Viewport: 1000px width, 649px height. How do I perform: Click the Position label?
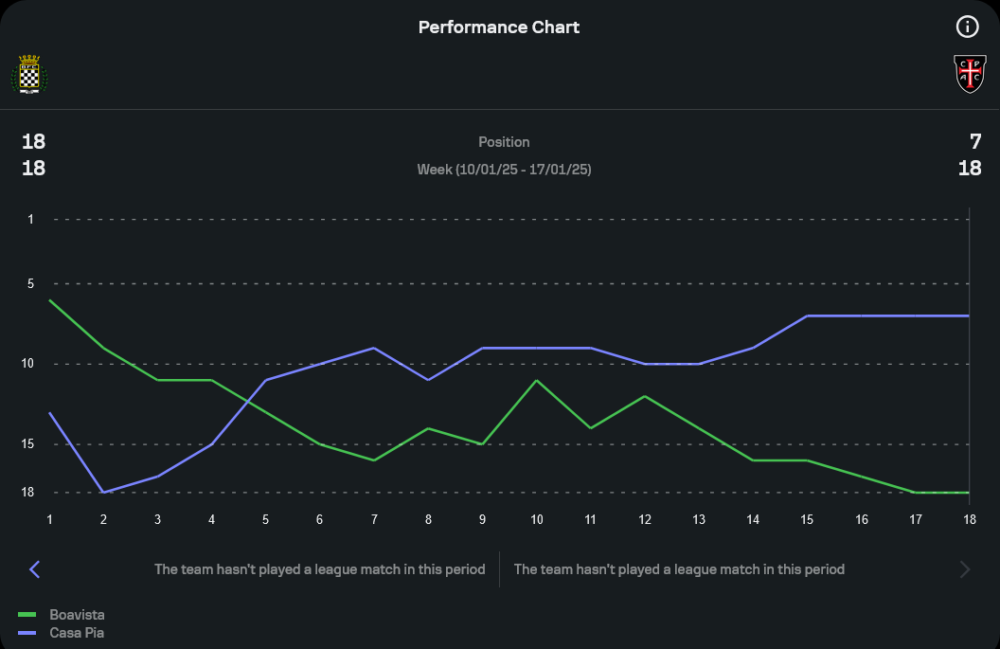504,142
